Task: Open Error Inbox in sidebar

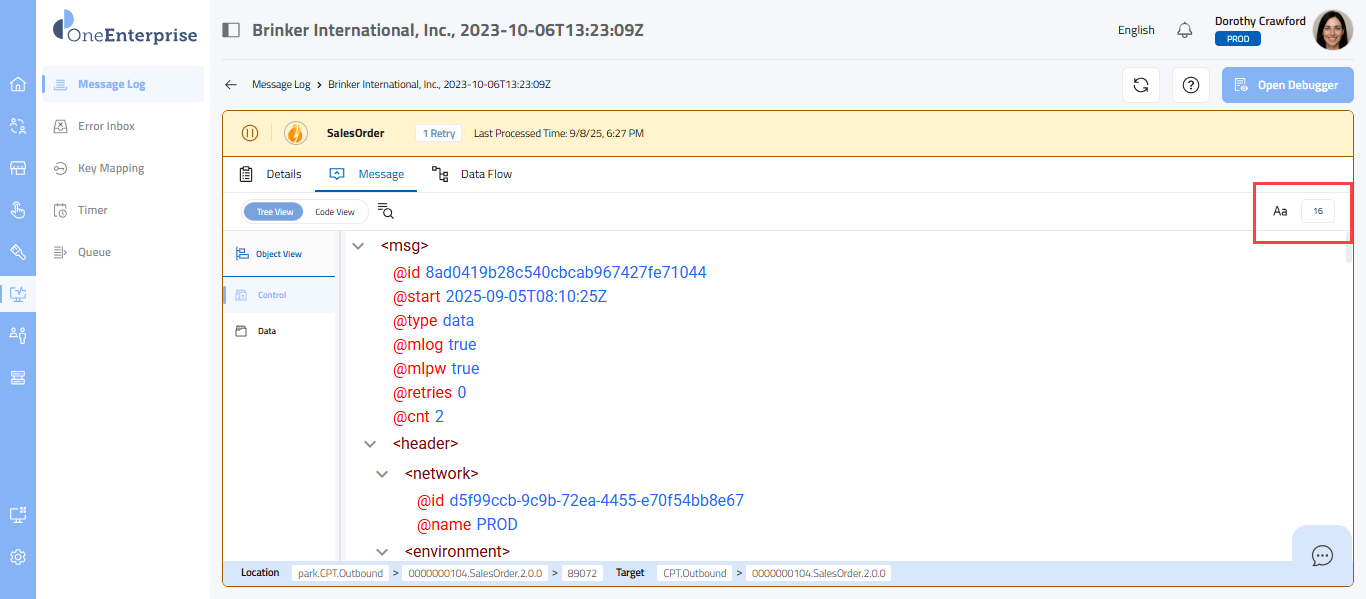Action: [x=106, y=126]
